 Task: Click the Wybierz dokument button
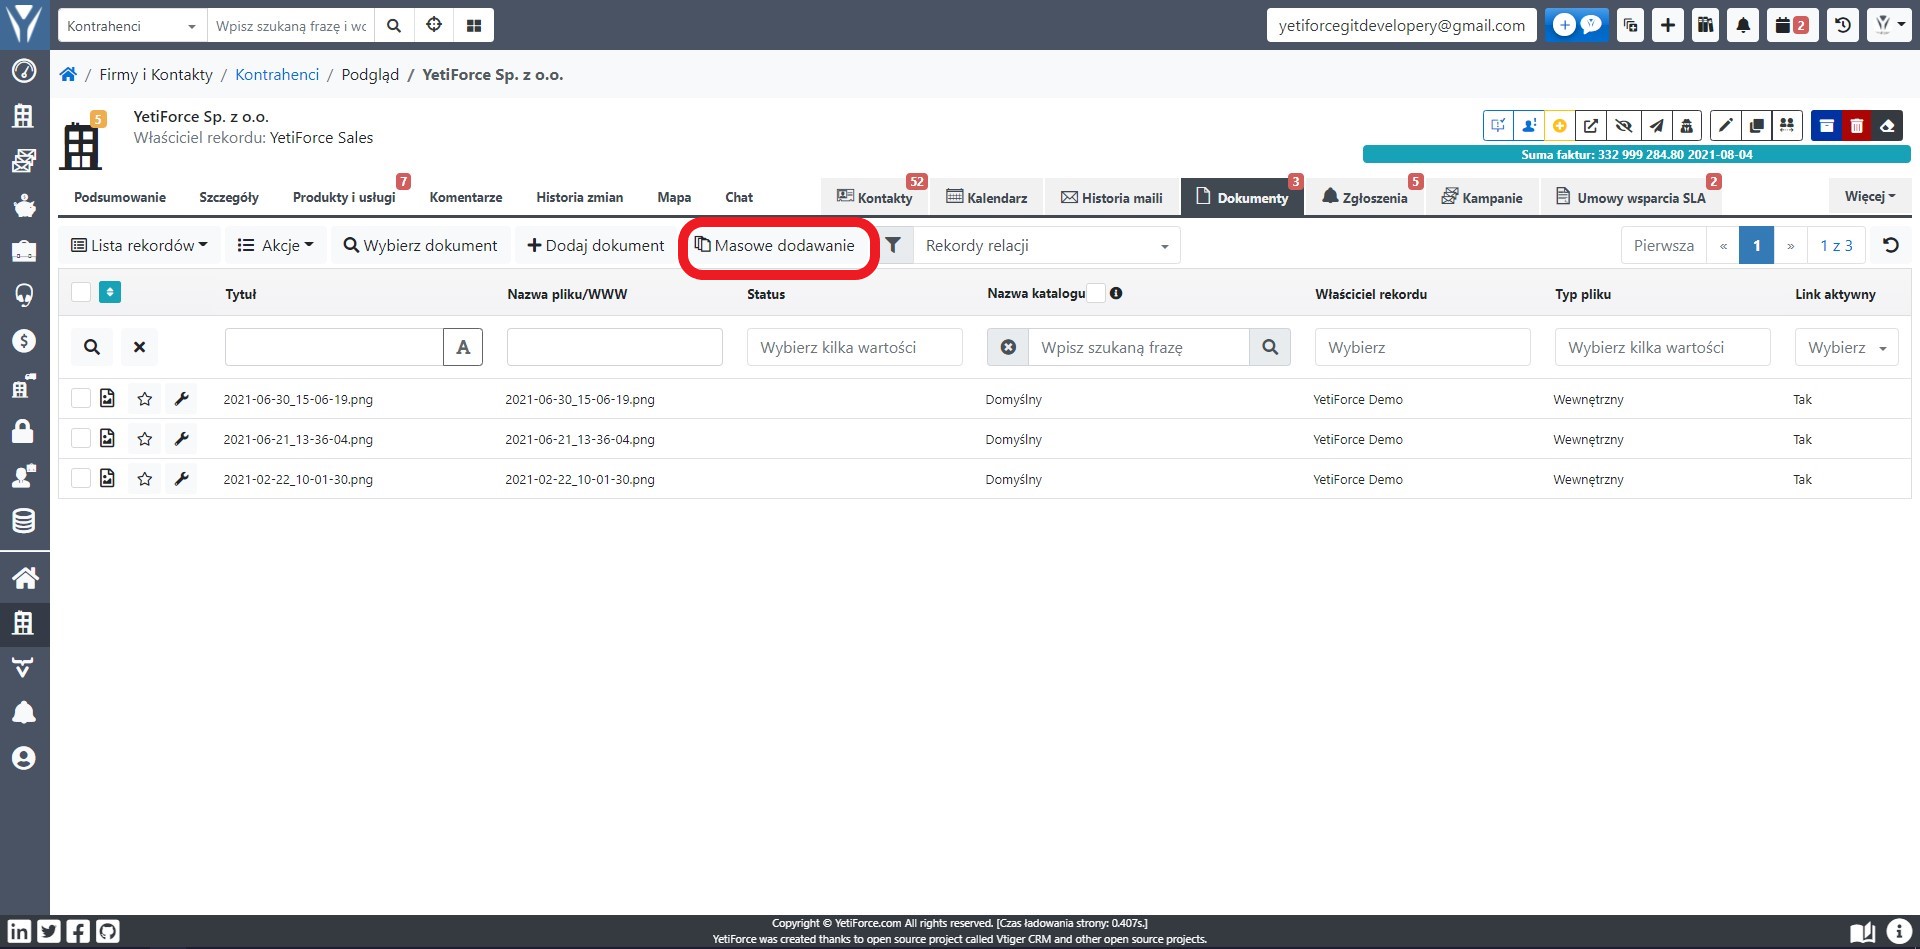pyautogui.click(x=420, y=245)
